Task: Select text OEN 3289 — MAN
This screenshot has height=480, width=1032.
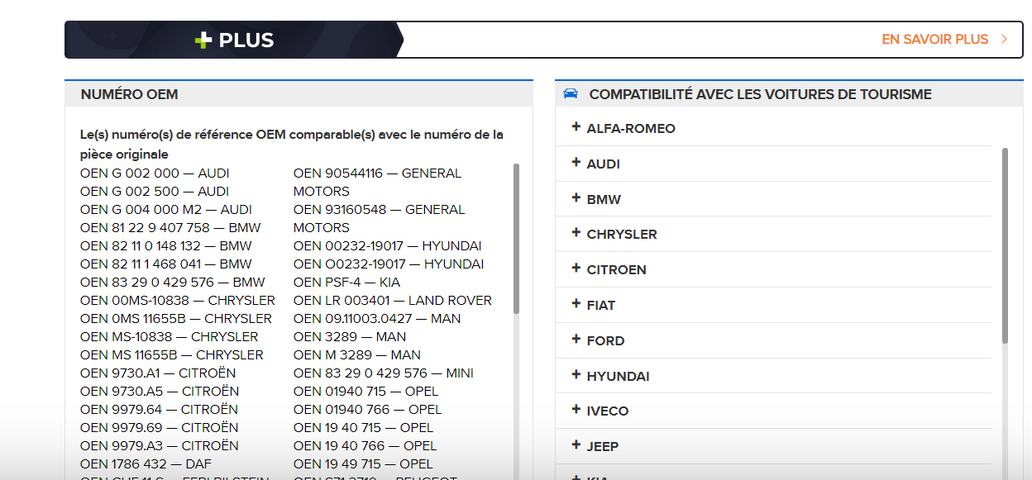Action: coord(348,337)
